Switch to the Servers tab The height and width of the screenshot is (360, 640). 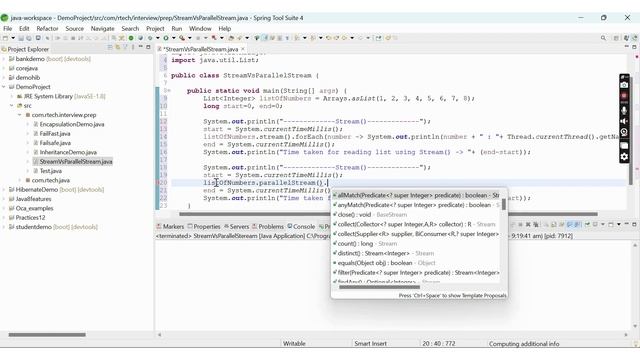tap(236, 227)
